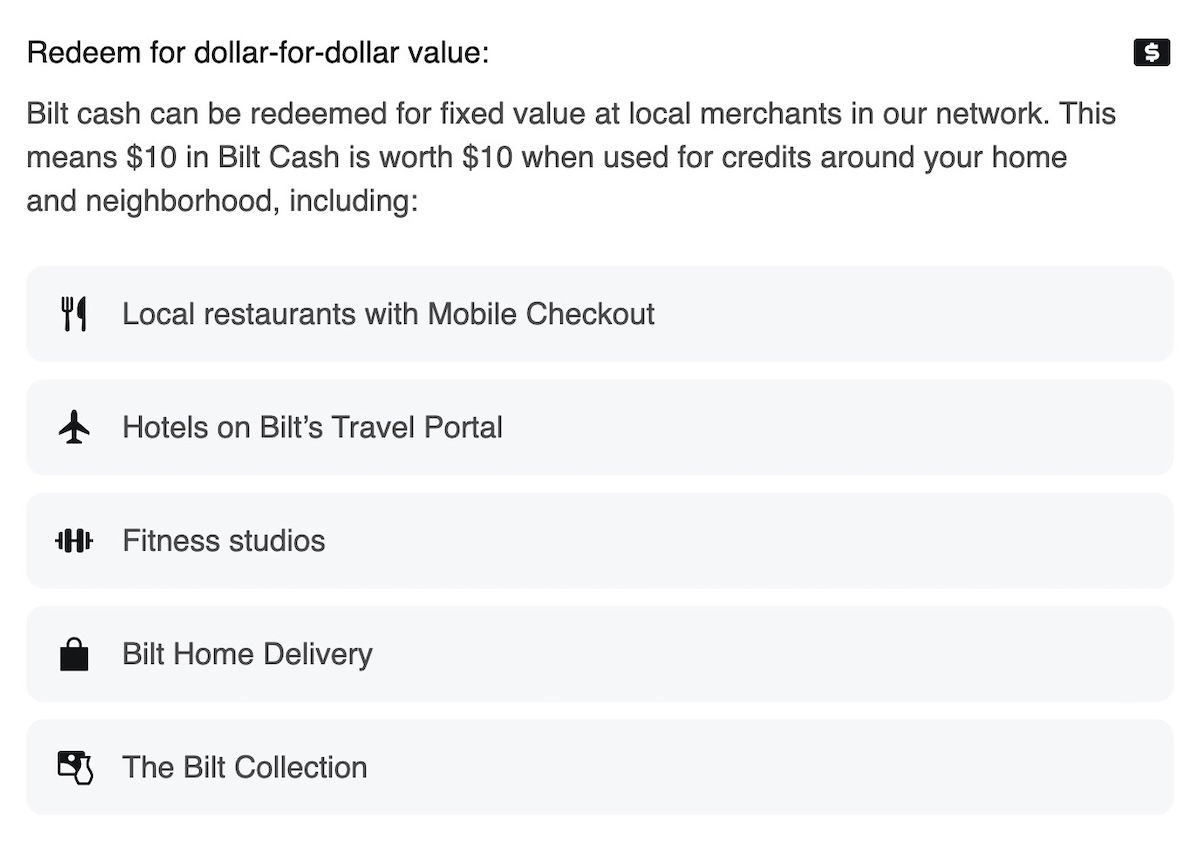Open the Bilt Home Delivery label
Screen dimensions: 1200x844
click(x=247, y=655)
